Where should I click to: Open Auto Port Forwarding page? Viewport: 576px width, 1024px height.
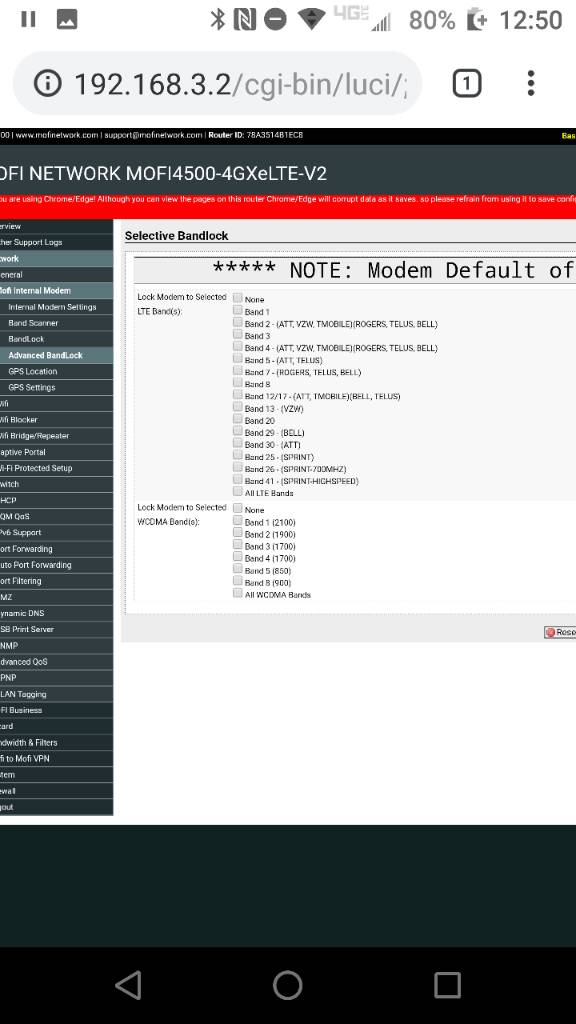56,565
